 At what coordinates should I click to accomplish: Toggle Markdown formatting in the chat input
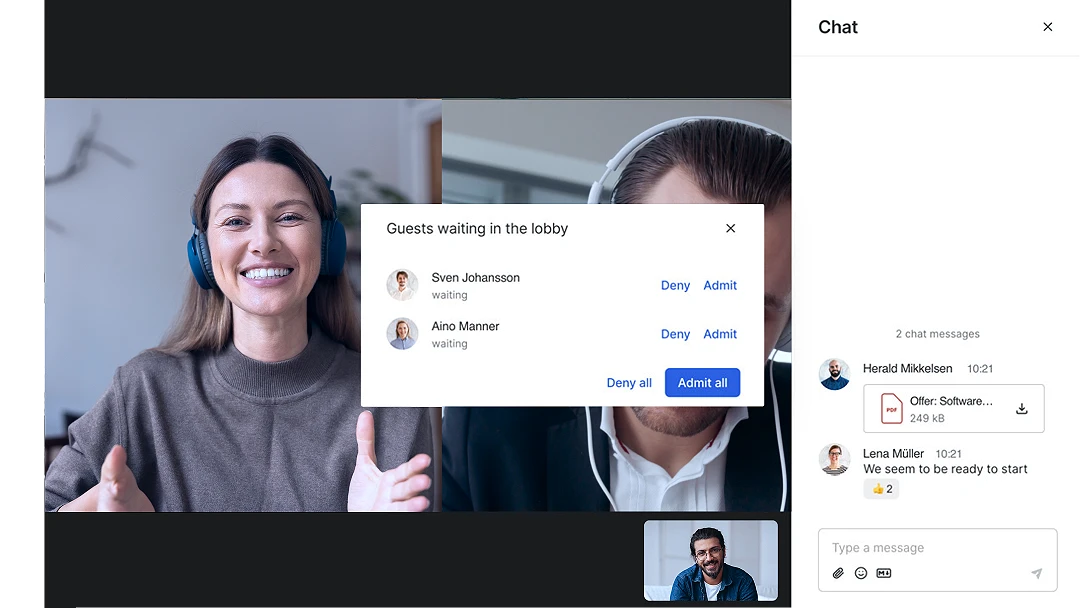pos(883,573)
